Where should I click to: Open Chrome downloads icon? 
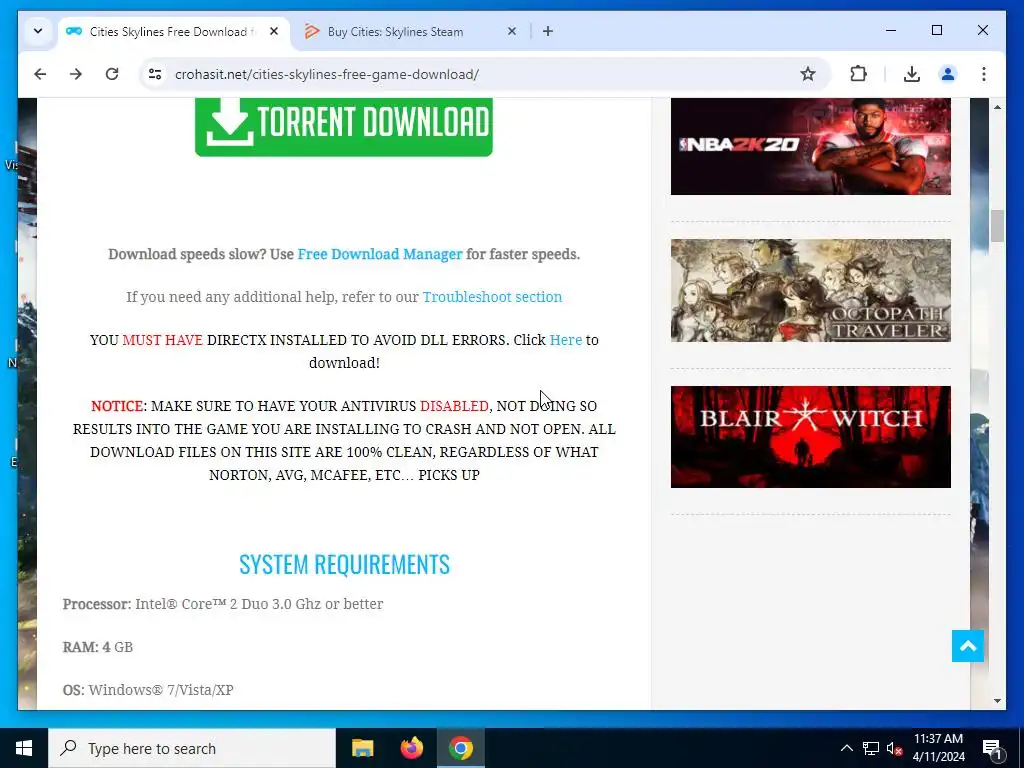(x=912, y=74)
